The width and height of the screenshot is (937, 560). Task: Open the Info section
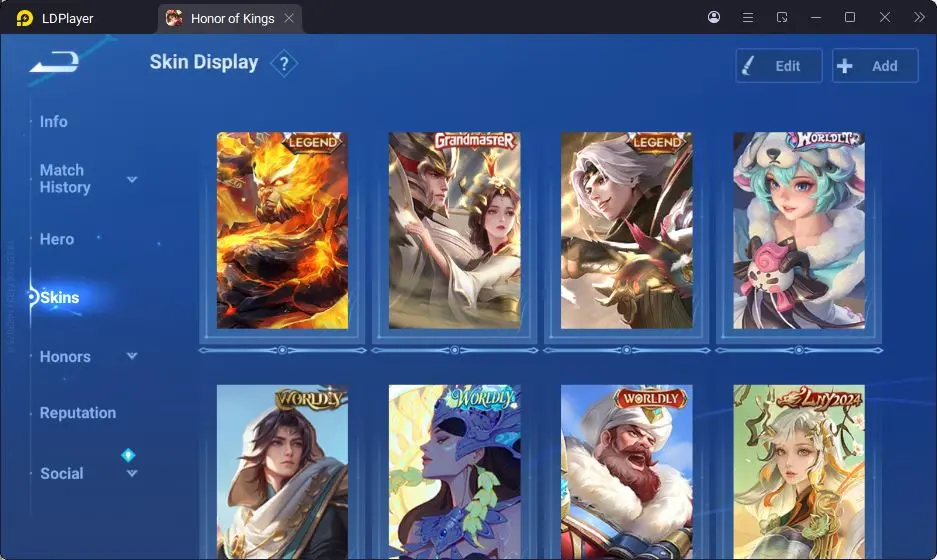point(54,121)
